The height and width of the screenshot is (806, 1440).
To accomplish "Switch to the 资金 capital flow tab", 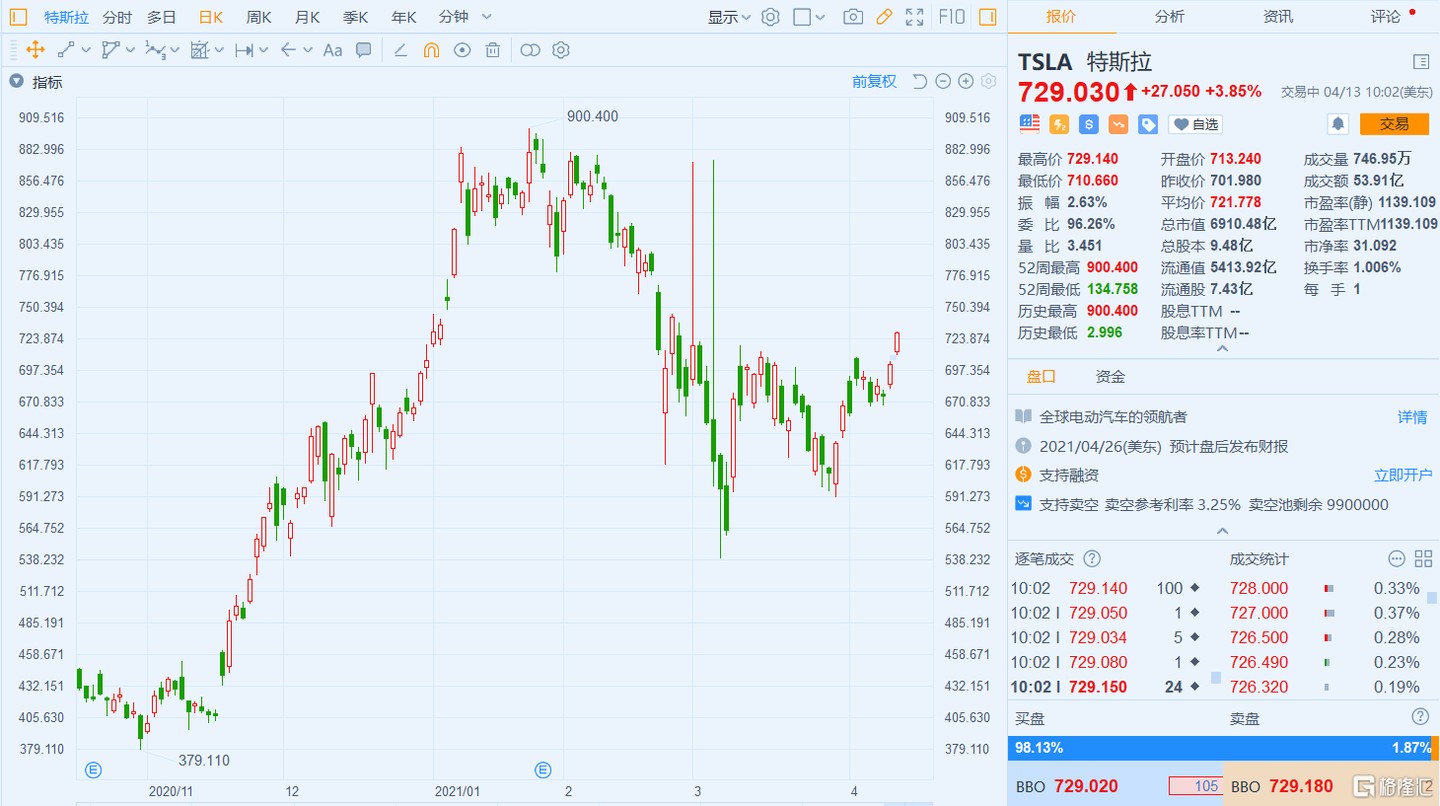I will click(1111, 377).
